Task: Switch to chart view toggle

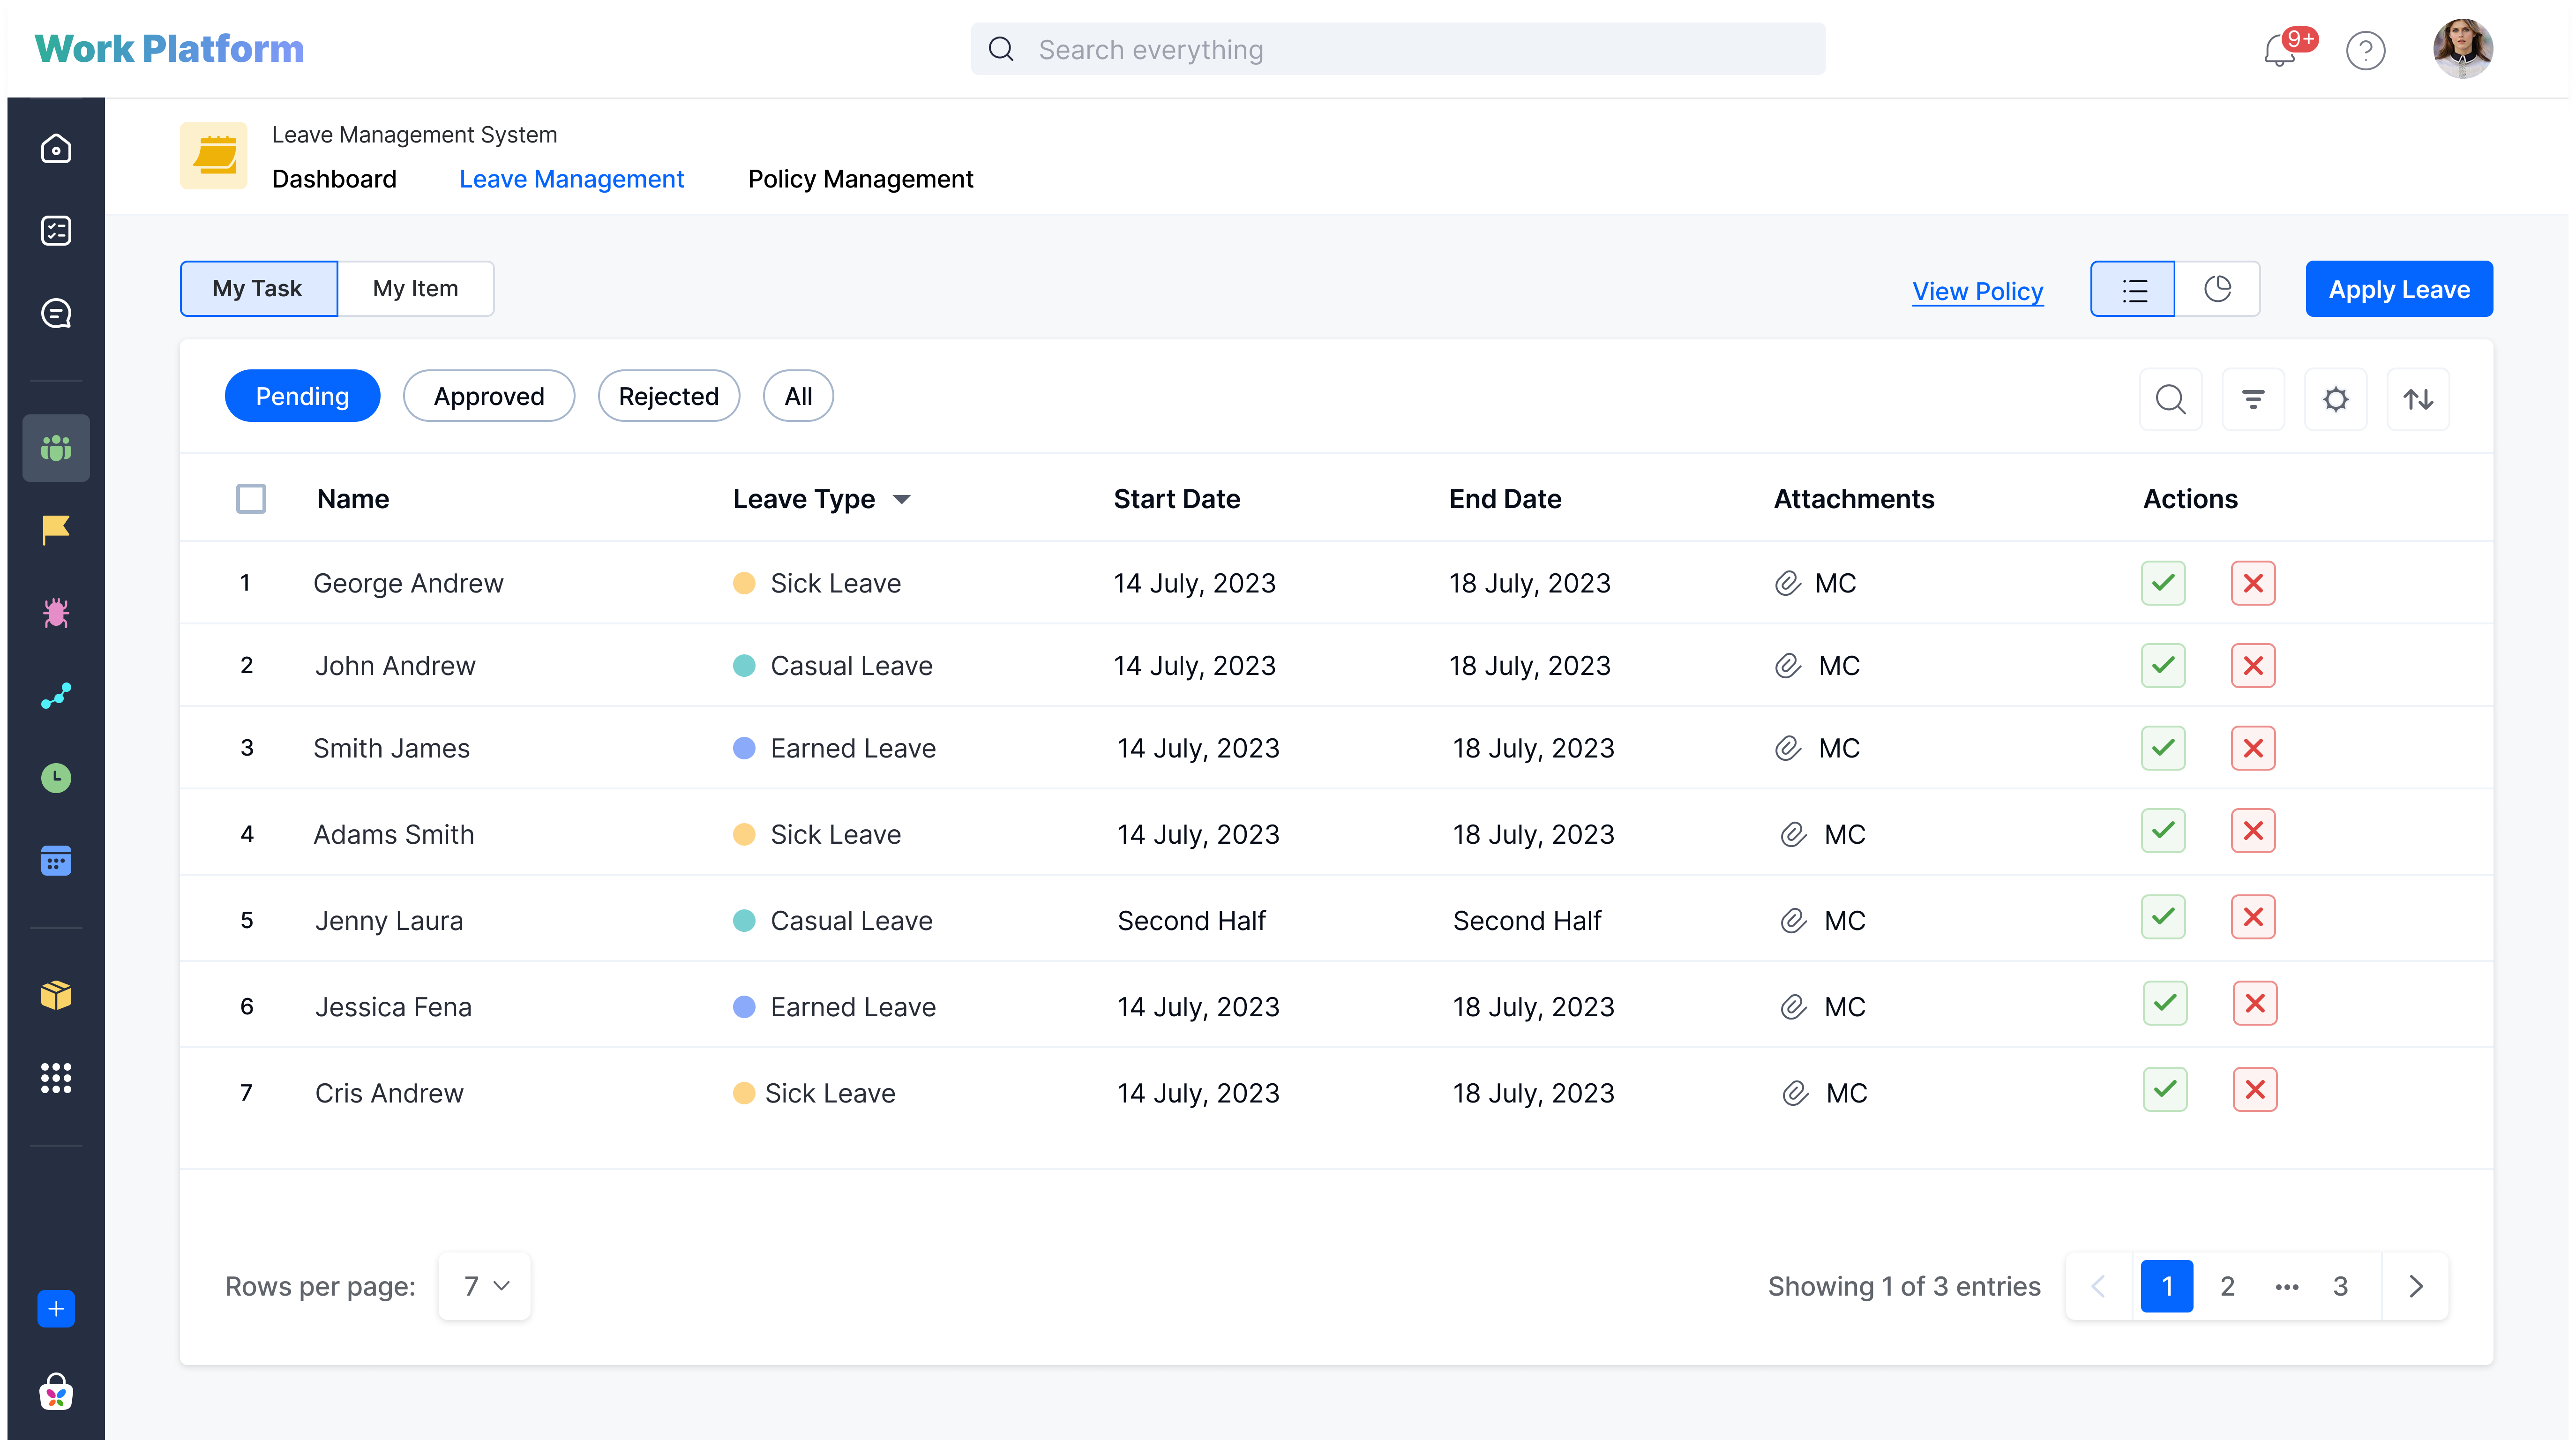Action: (2217, 289)
